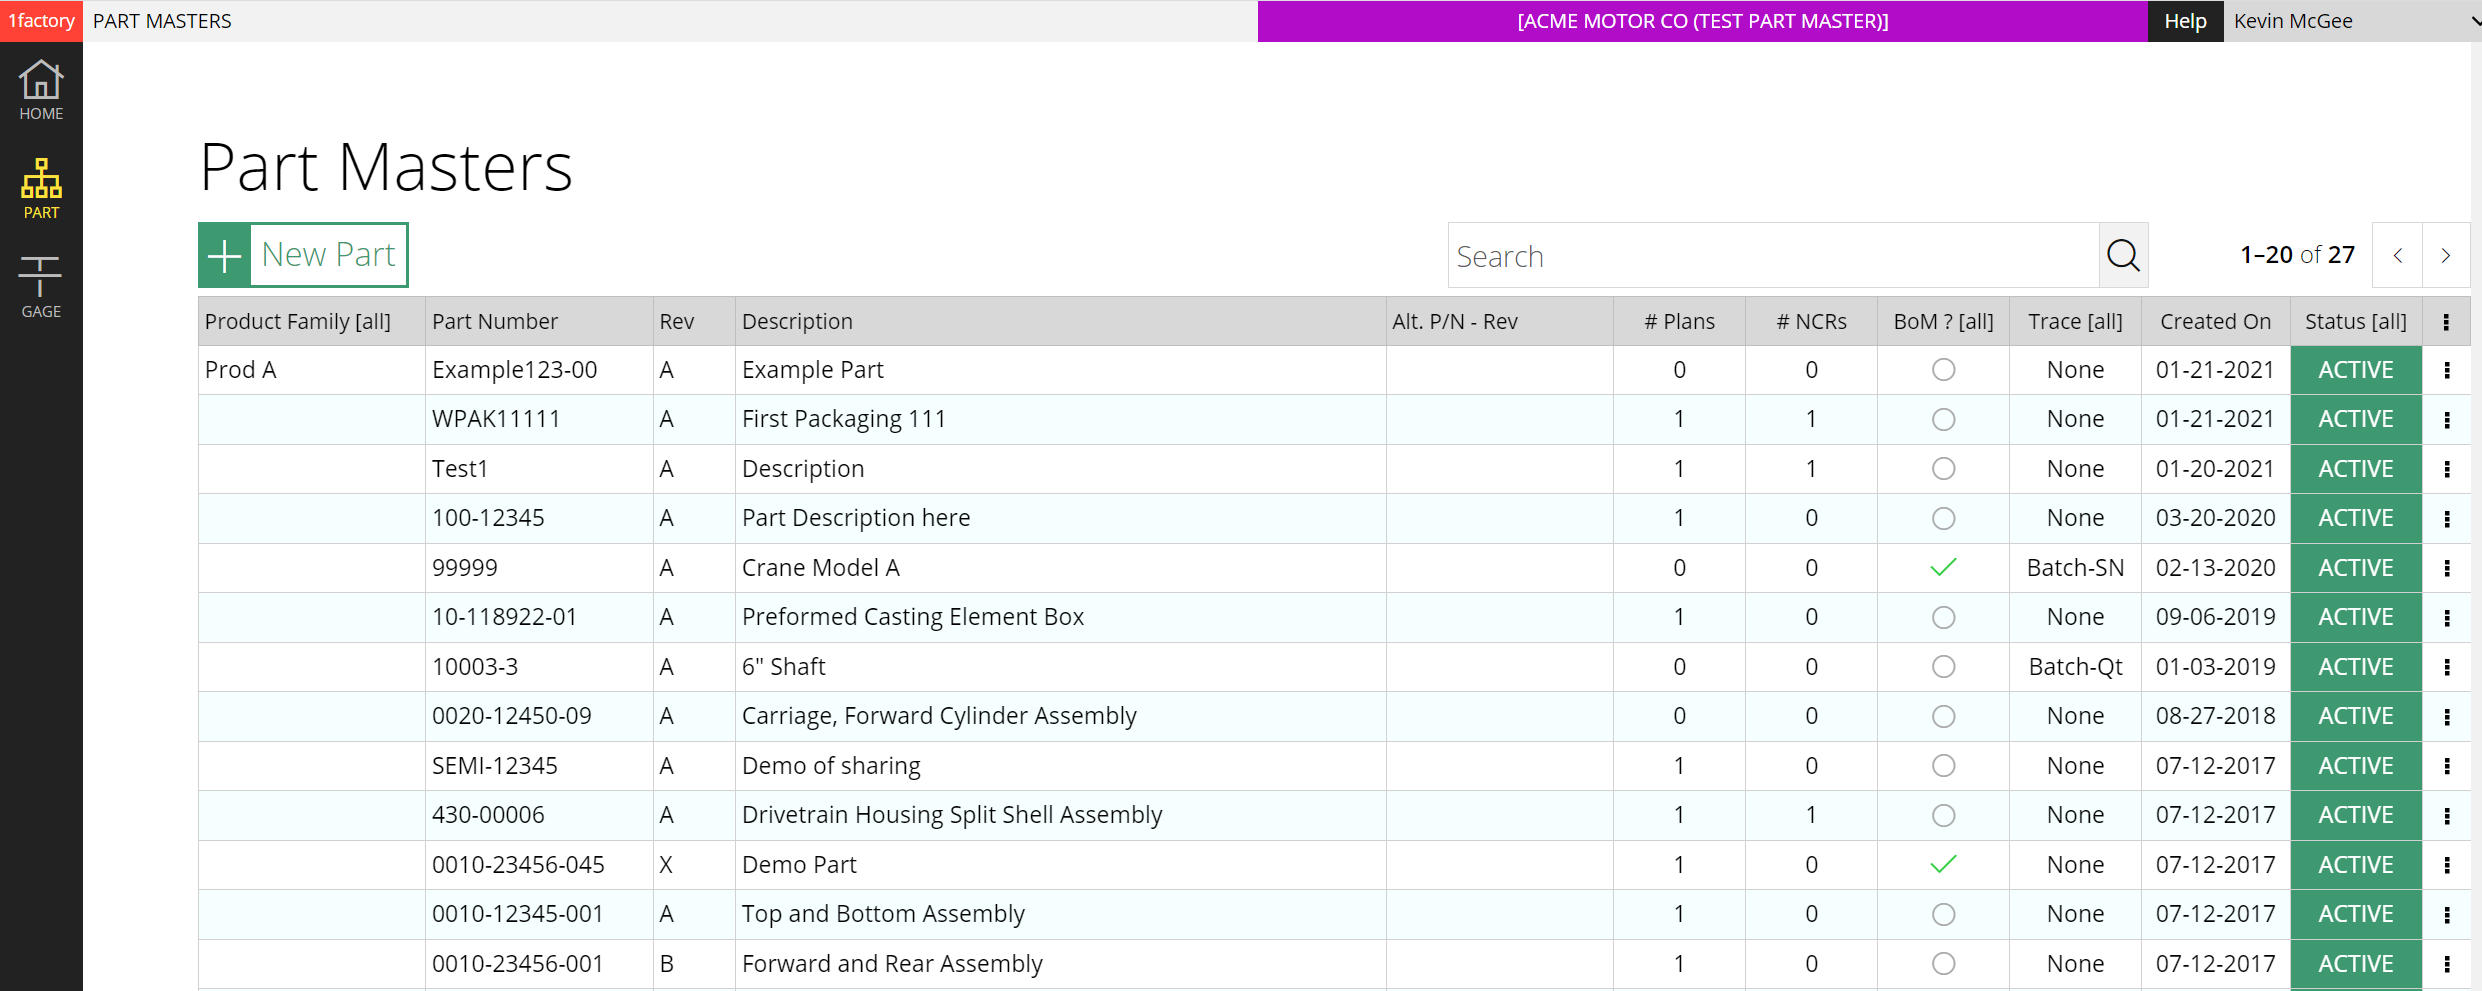Screen dimensions: 2482x991
Task: Click into the Search input field
Action: [x=1772, y=256]
